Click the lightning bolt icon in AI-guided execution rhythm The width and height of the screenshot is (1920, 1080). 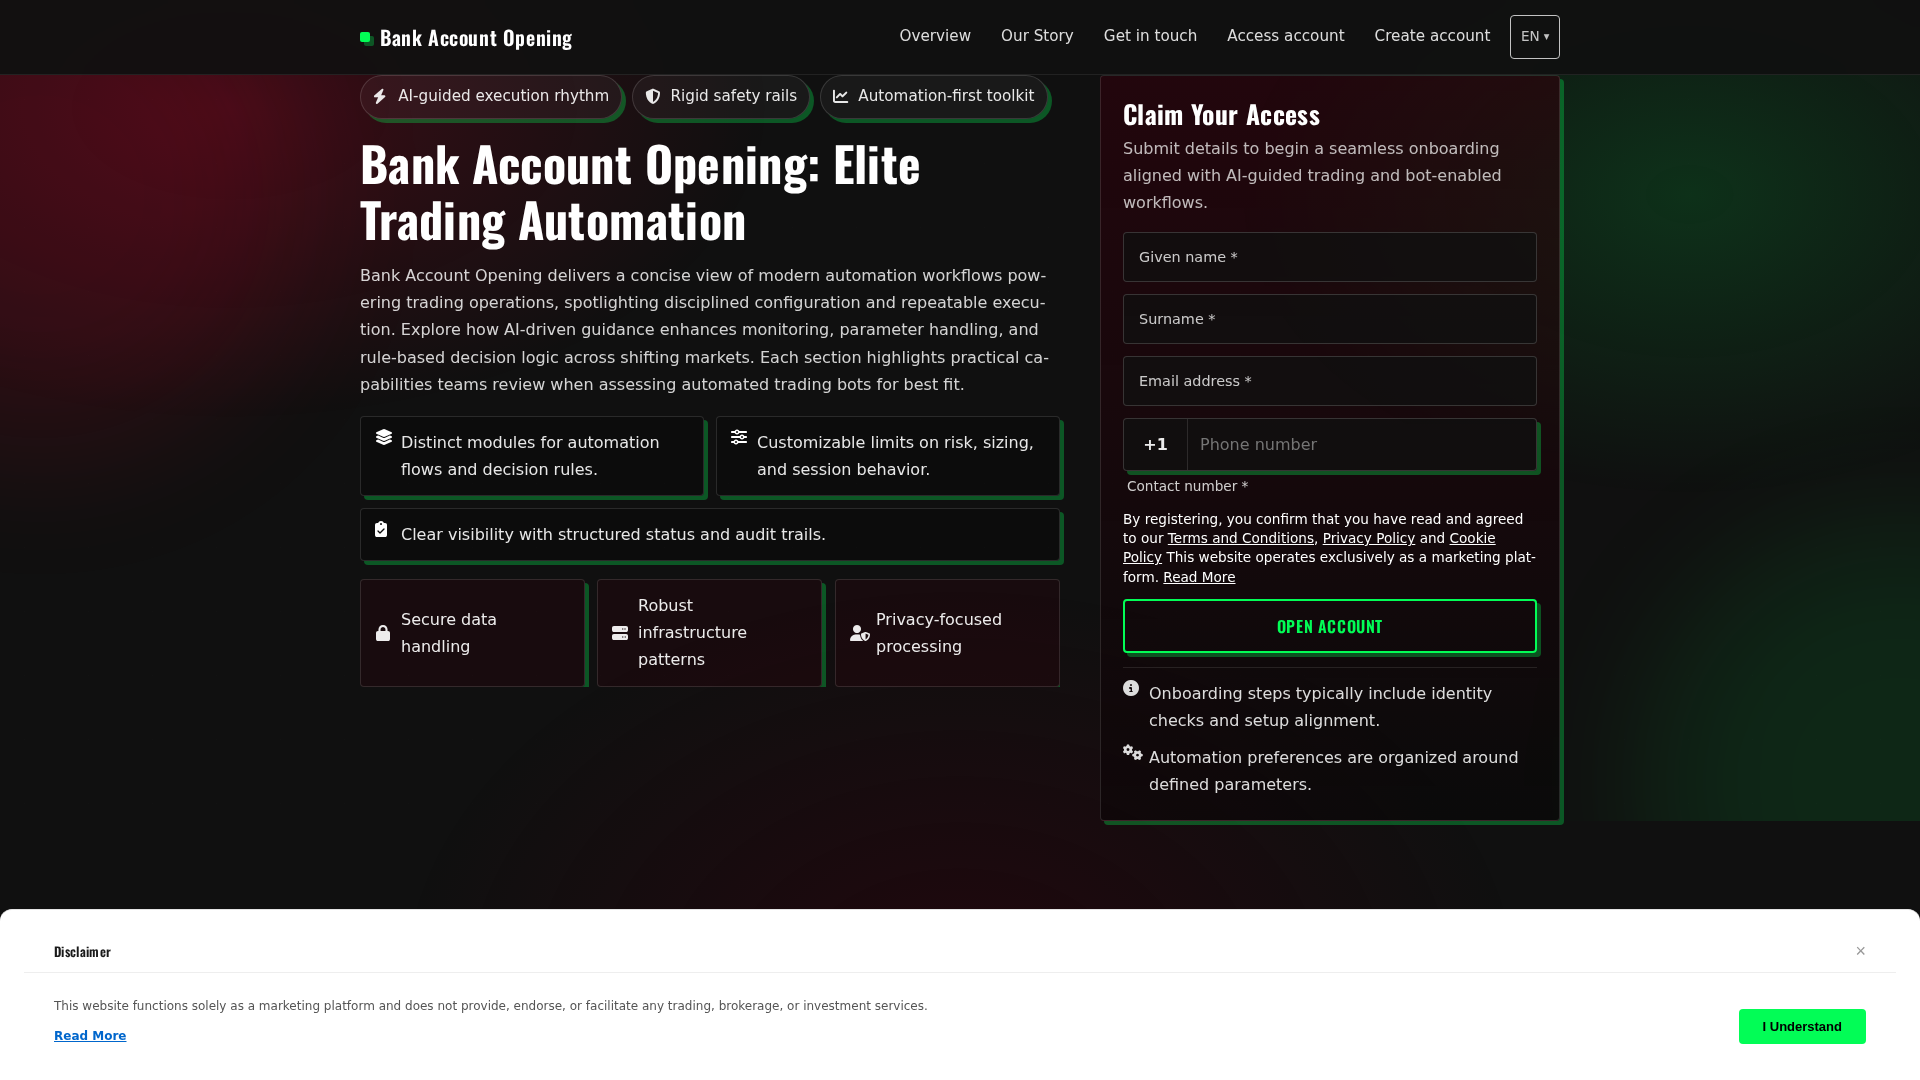point(380,97)
